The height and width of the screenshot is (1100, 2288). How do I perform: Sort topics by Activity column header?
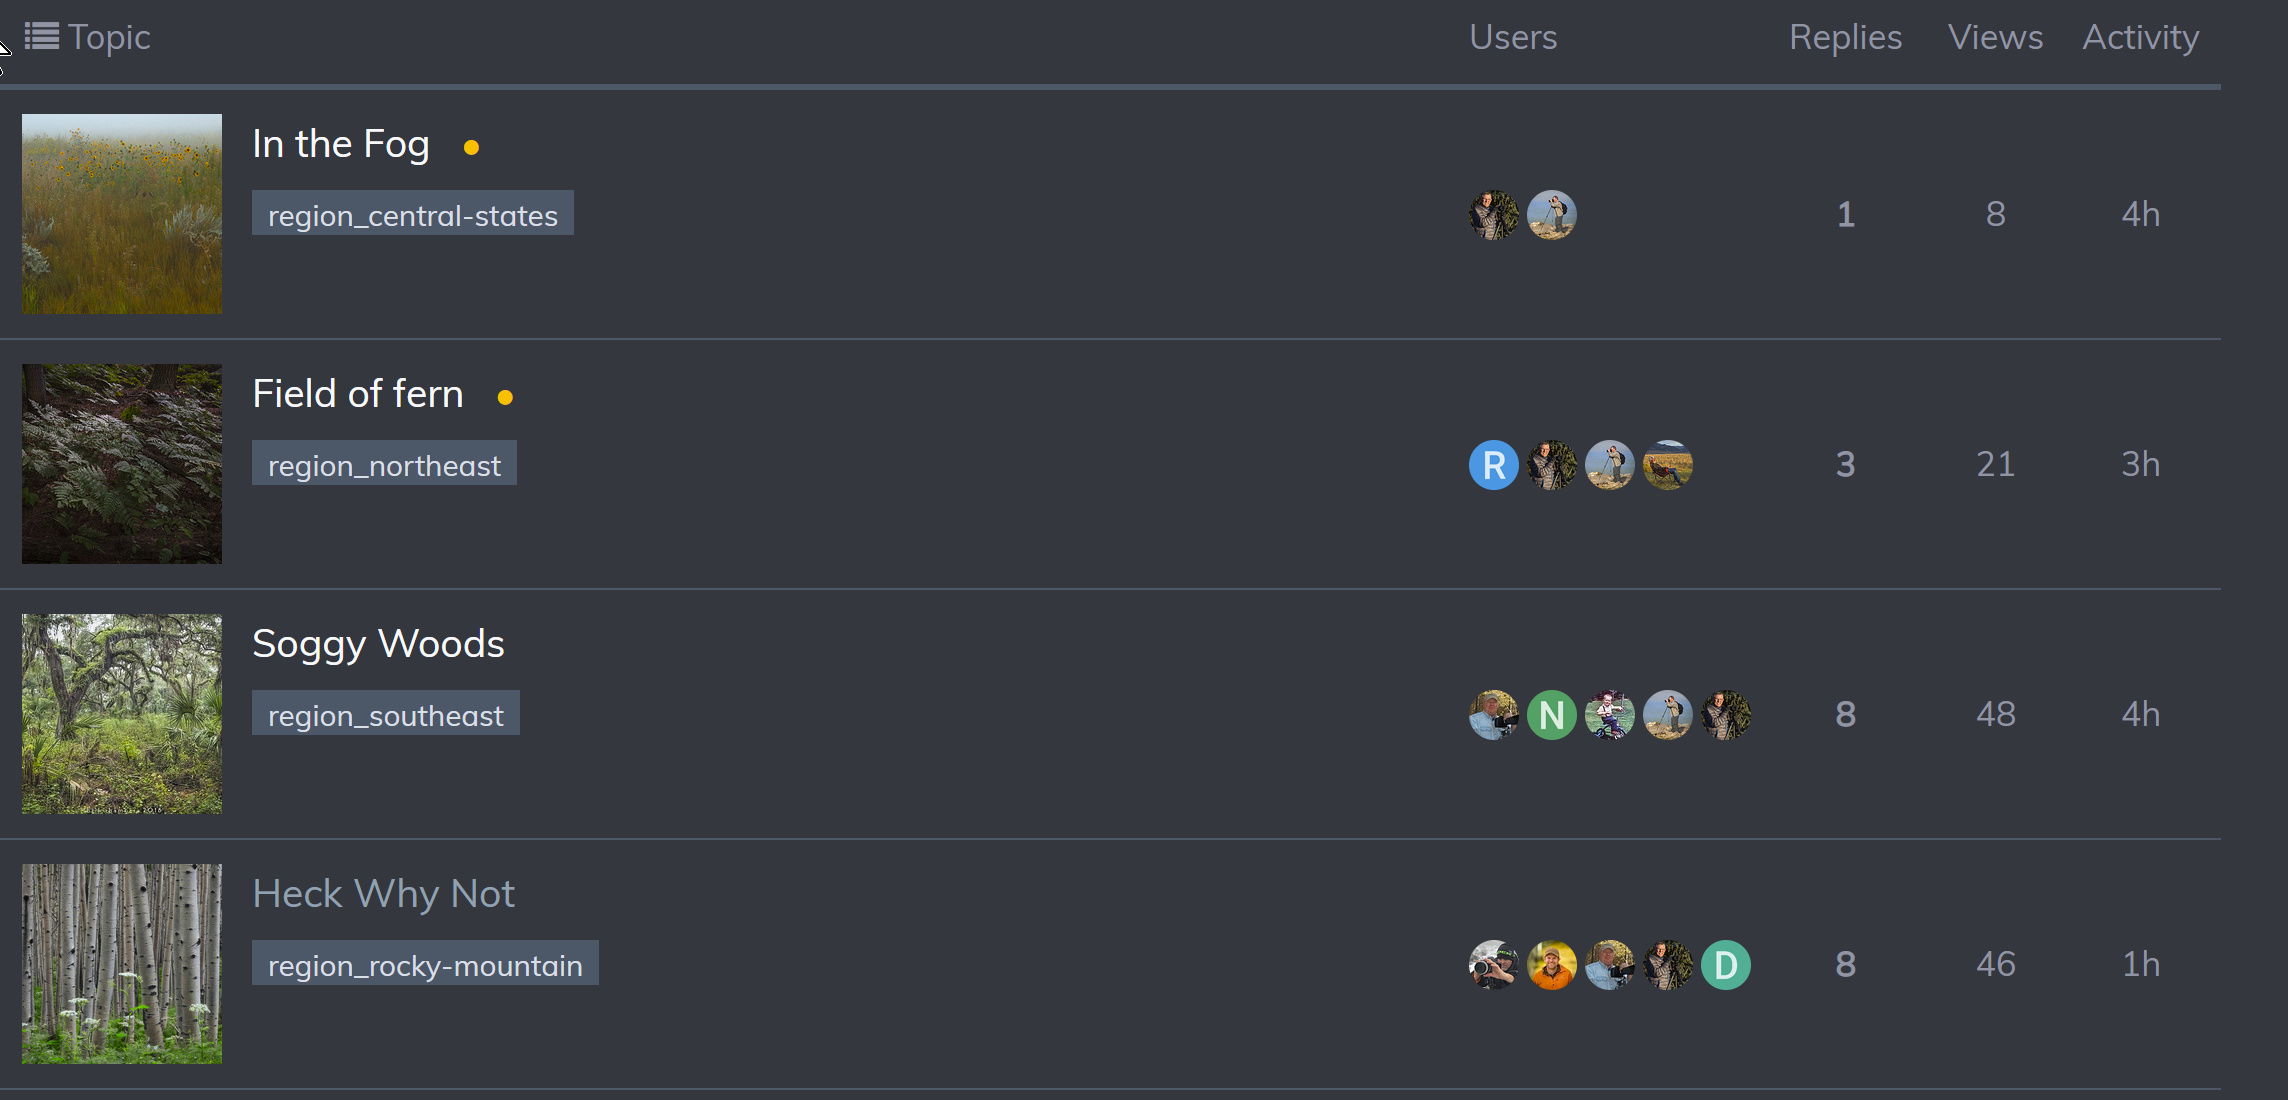pyautogui.click(x=2140, y=37)
